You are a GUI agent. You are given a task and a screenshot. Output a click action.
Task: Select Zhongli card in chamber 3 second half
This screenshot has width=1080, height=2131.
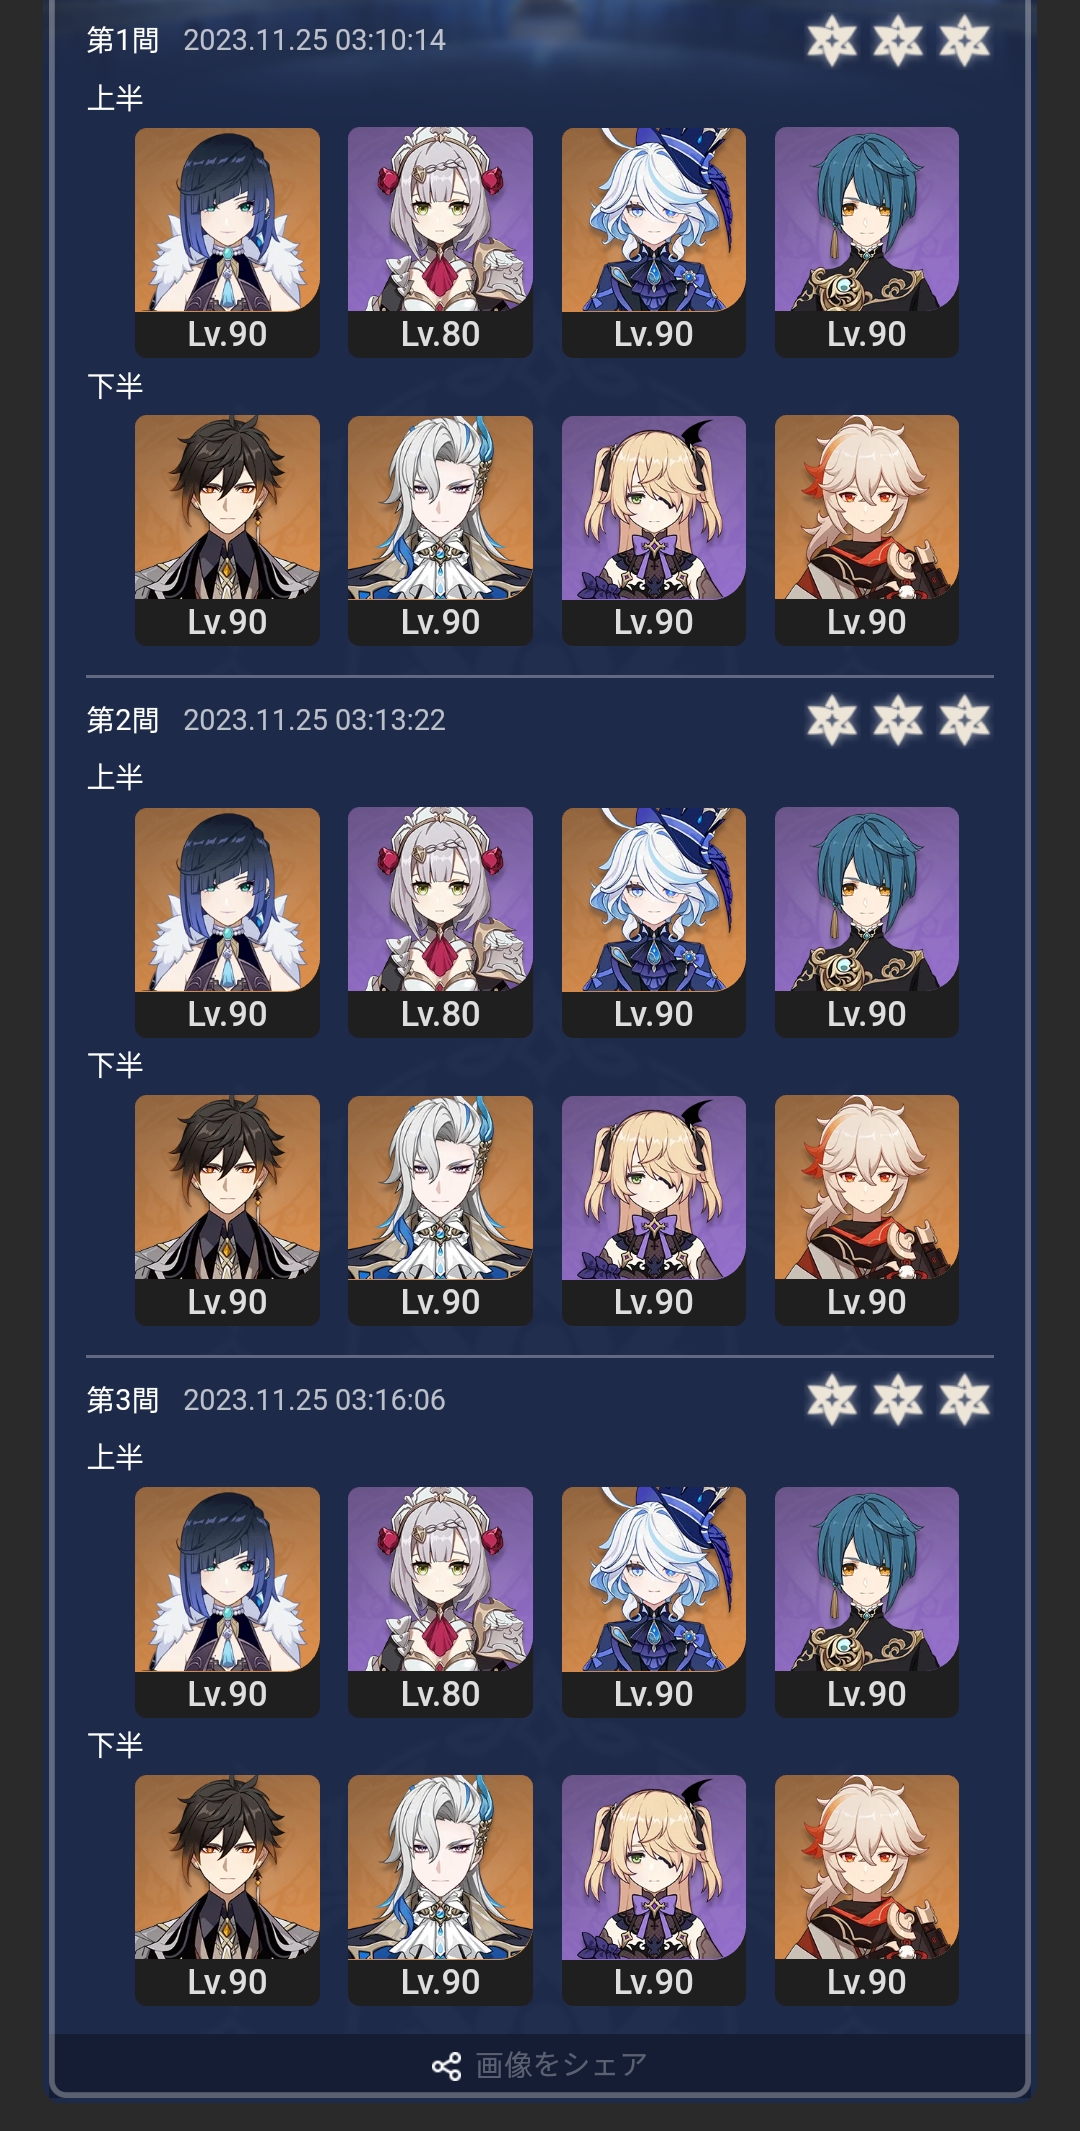[227, 1890]
